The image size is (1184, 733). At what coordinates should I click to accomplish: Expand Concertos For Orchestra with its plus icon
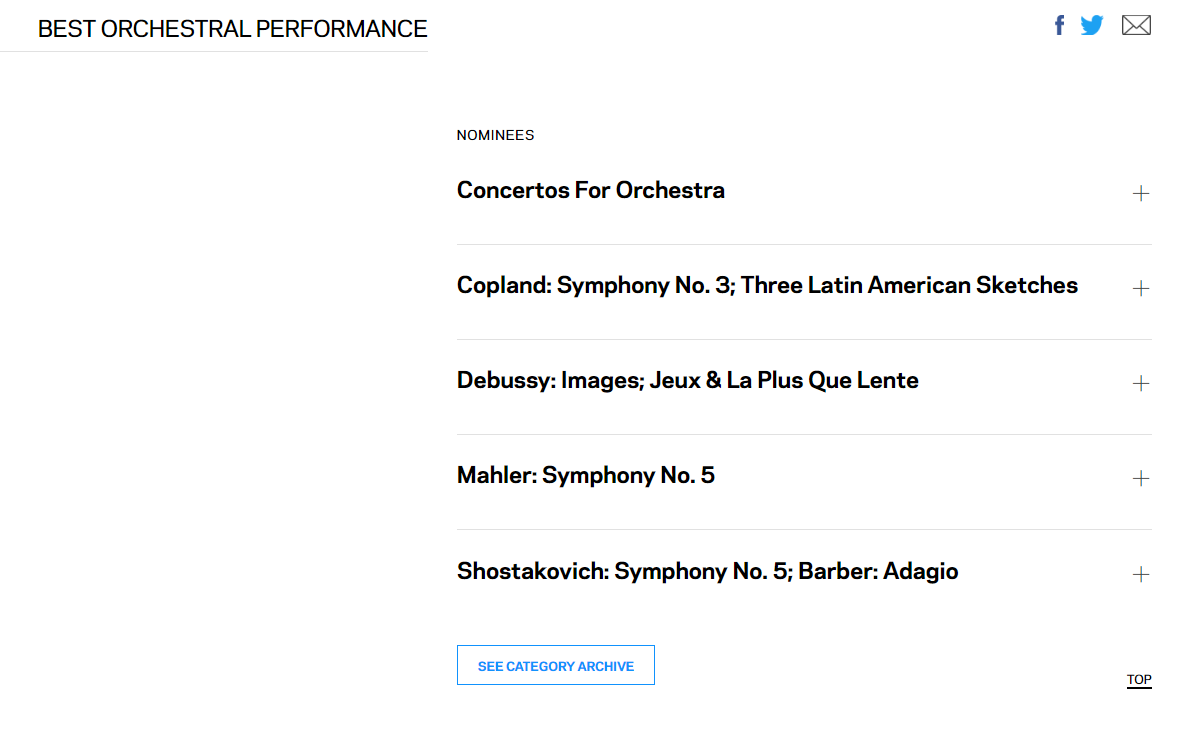(1140, 193)
